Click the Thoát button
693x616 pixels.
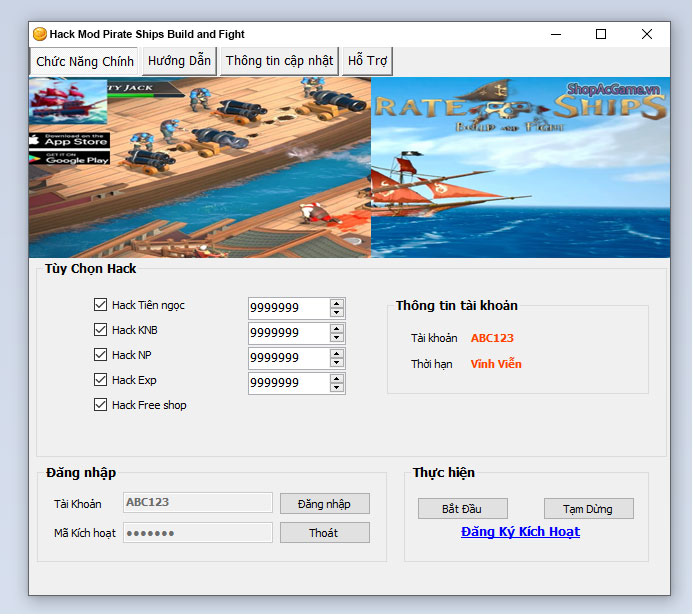(324, 532)
